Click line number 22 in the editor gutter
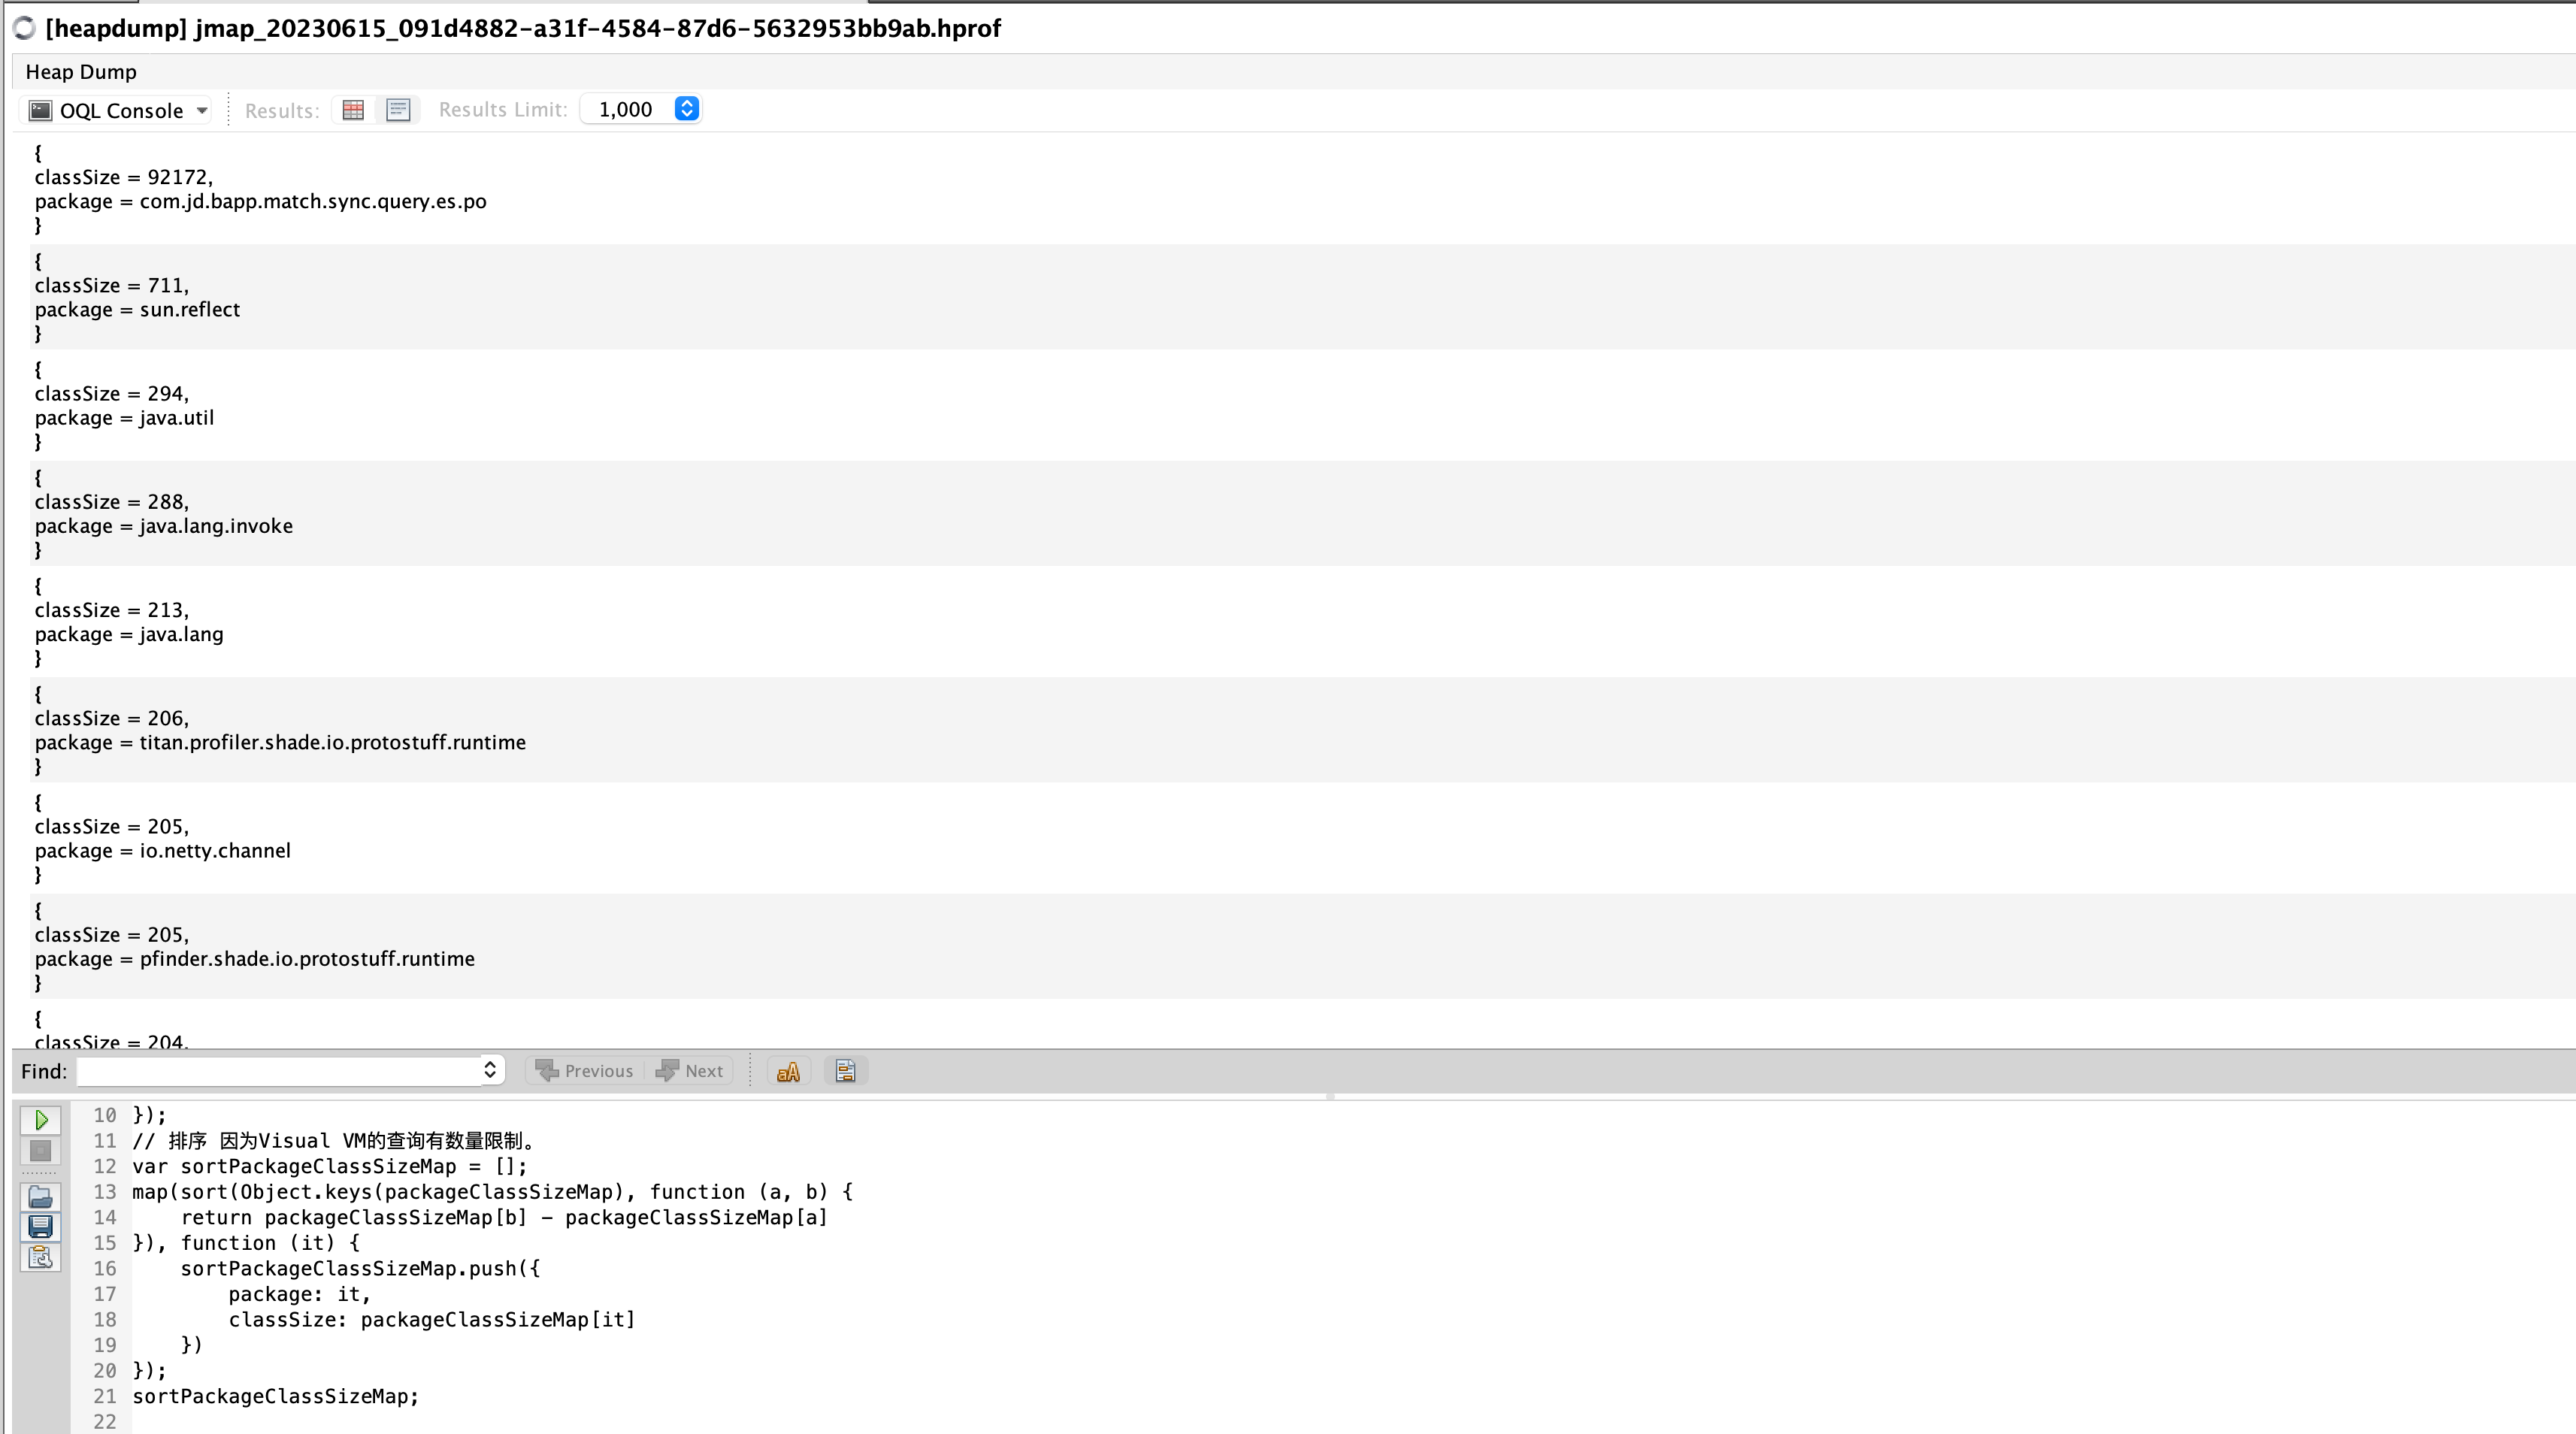The image size is (2576, 1434). [x=105, y=1422]
